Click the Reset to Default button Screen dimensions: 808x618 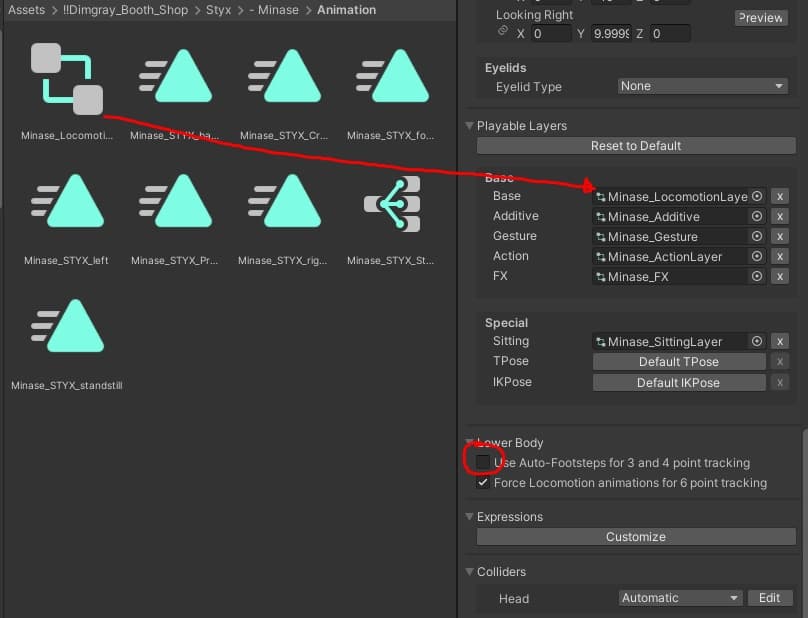(636, 146)
